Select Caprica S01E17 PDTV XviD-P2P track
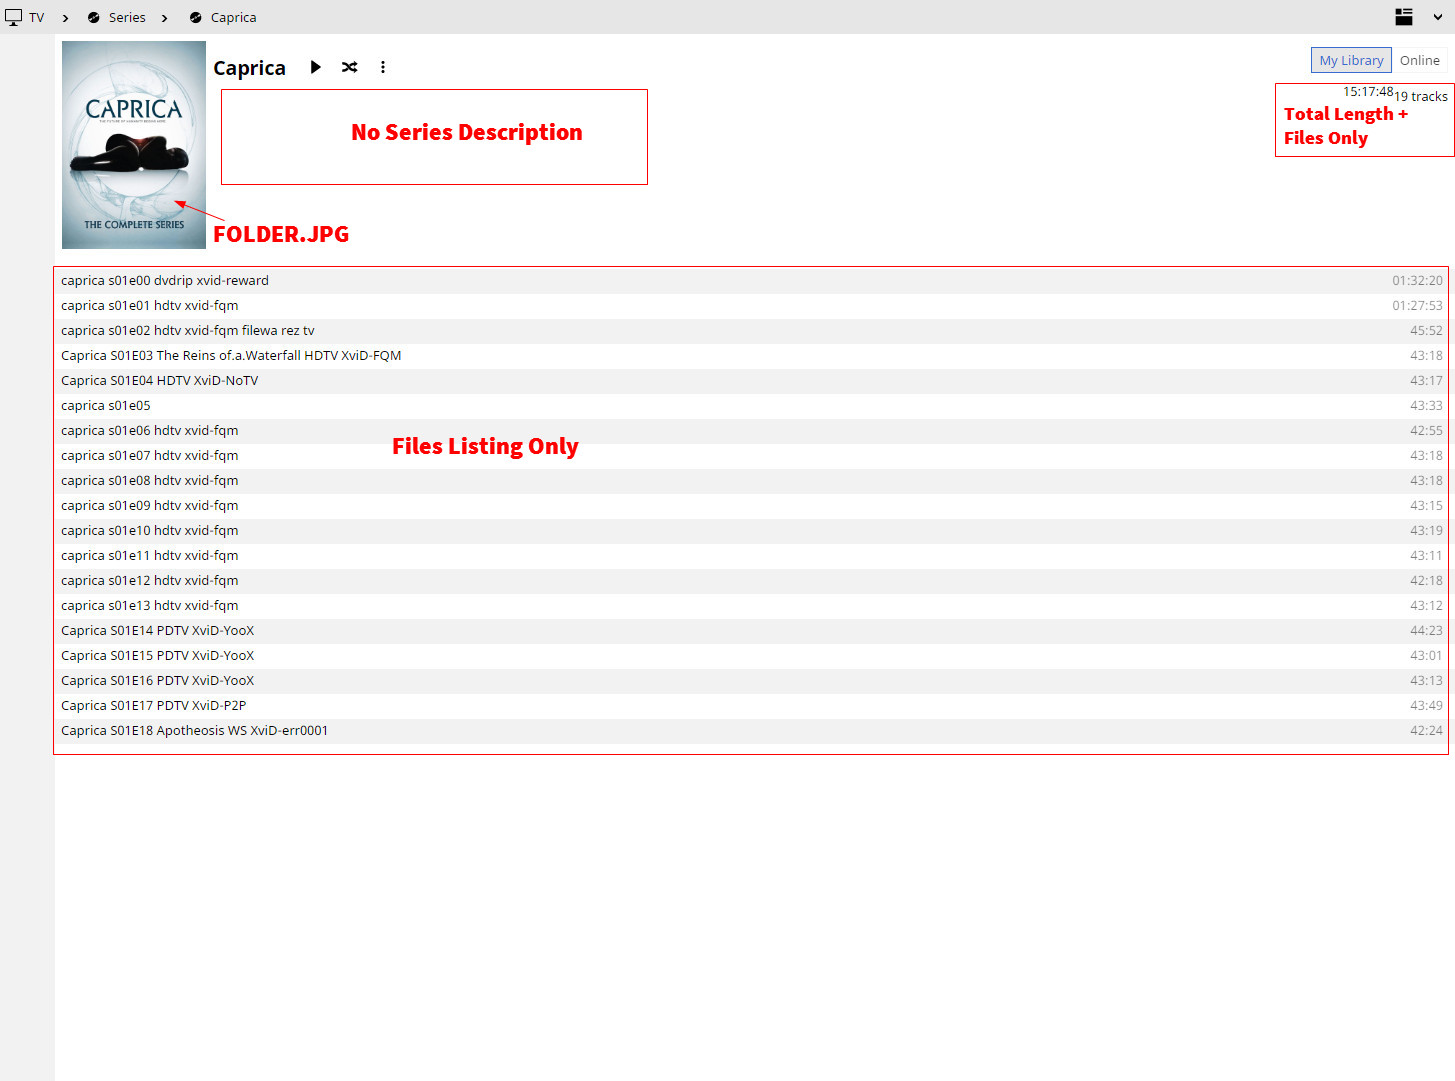The height and width of the screenshot is (1081, 1455). 153,706
